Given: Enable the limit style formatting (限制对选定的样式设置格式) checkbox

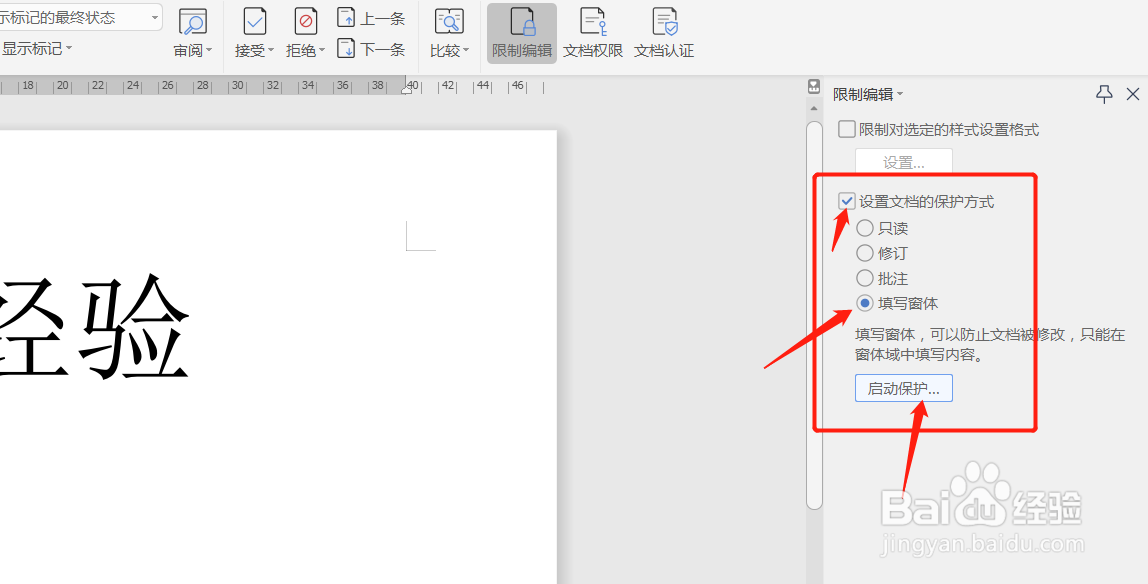Looking at the screenshot, I should (x=846, y=130).
